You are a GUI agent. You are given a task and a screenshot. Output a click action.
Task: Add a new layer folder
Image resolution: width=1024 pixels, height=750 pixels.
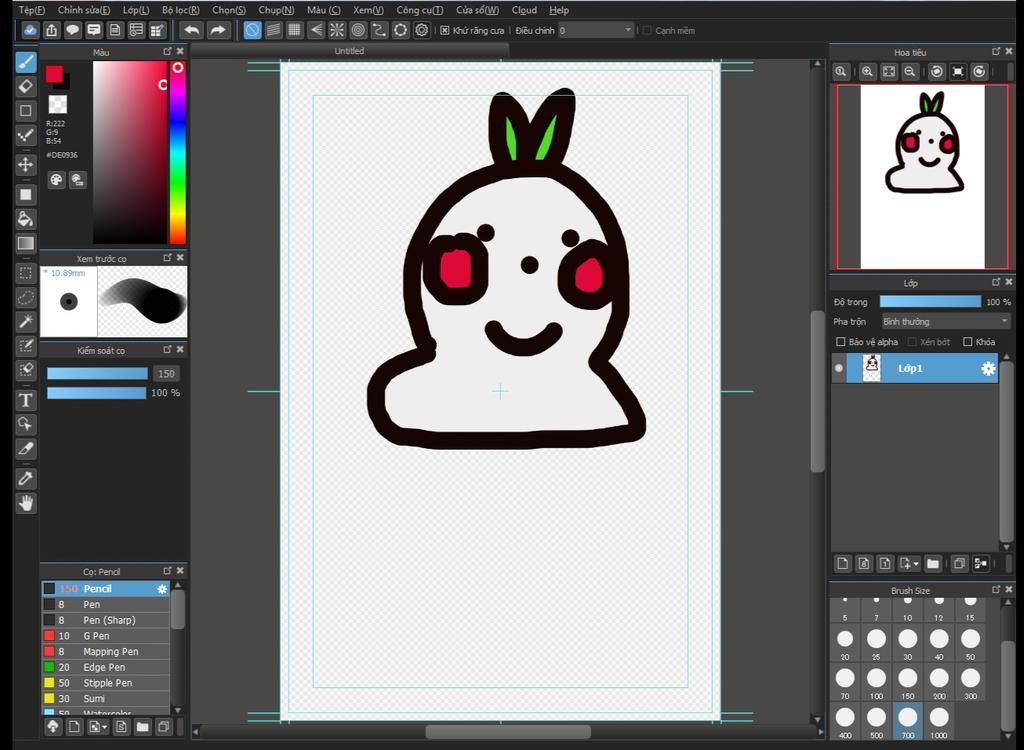[933, 563]
